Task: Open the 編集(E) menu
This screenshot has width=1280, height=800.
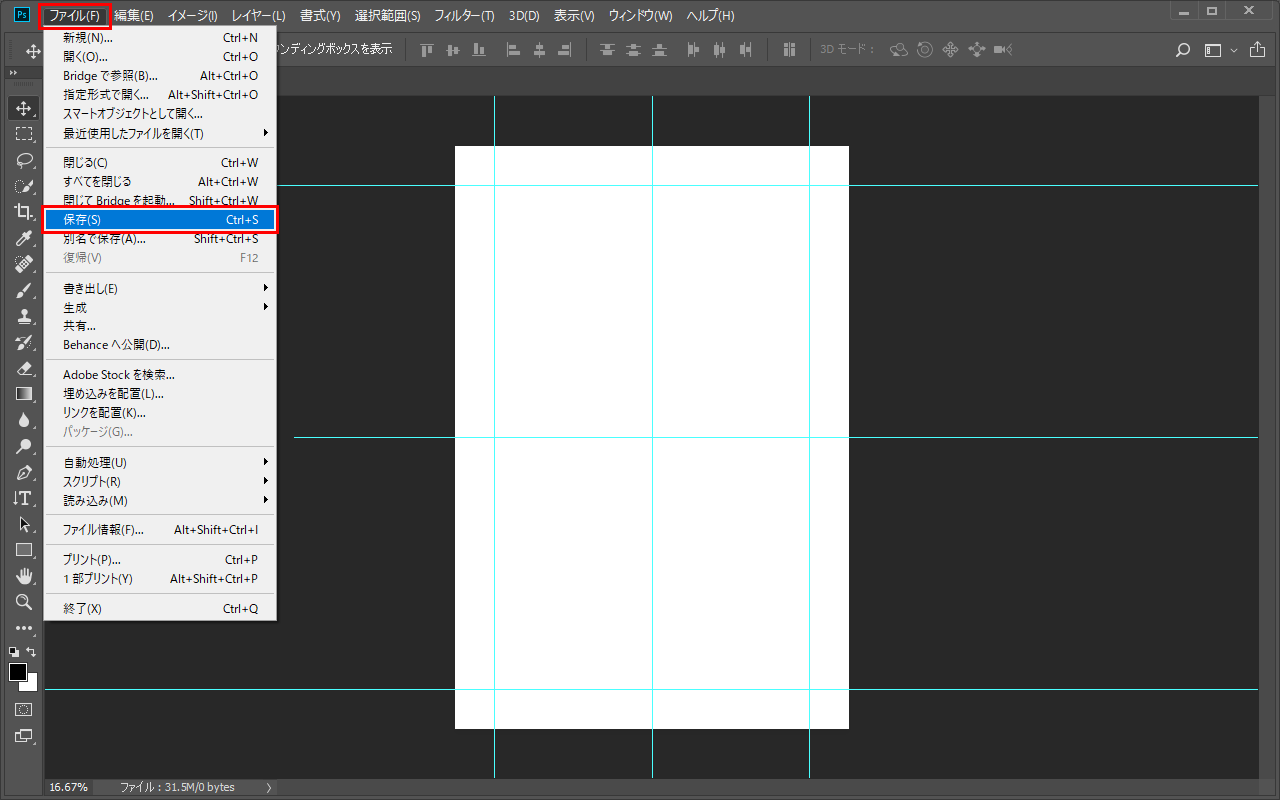Action: pyautogui.click(x=134, y=15)
